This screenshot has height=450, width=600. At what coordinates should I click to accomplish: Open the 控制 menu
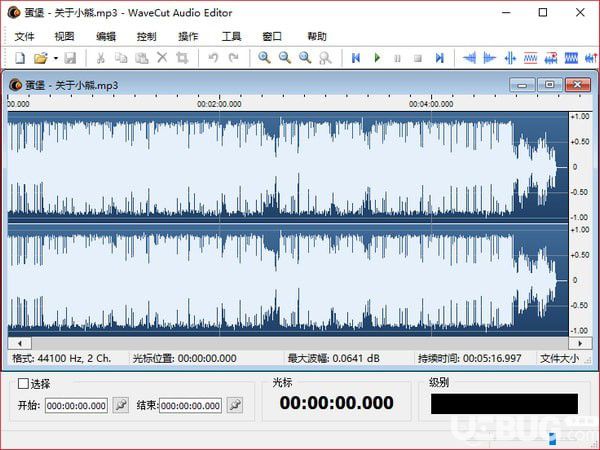pos(147,37)
